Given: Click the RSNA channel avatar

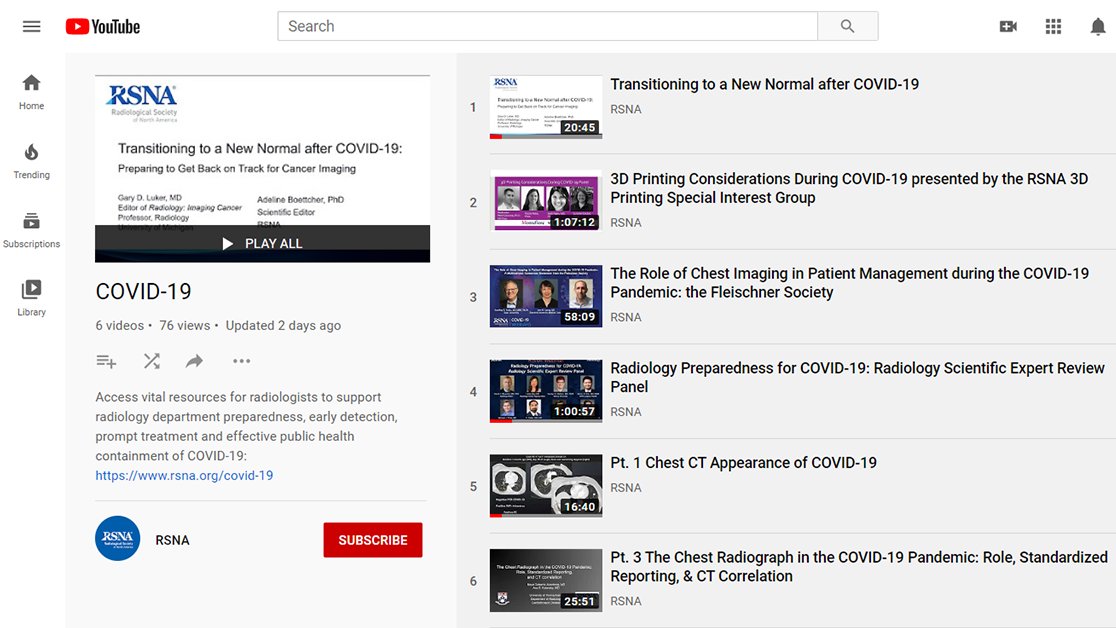Looking at the screenshot, I should coord(117,538).
